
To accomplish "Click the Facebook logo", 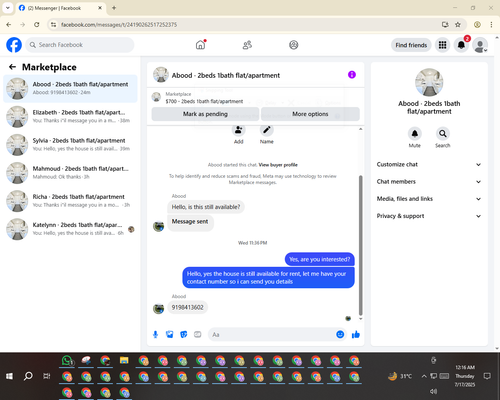I will tap(14, 45).
